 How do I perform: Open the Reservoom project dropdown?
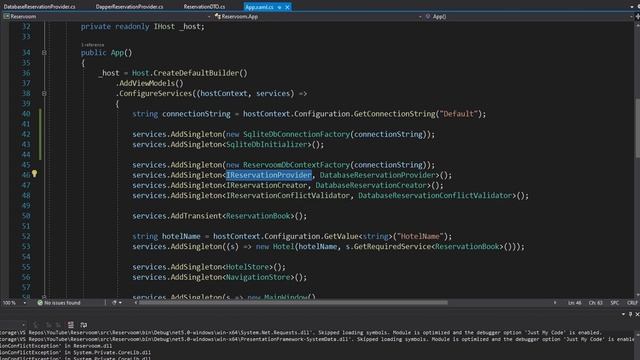[x=107, y=17]
